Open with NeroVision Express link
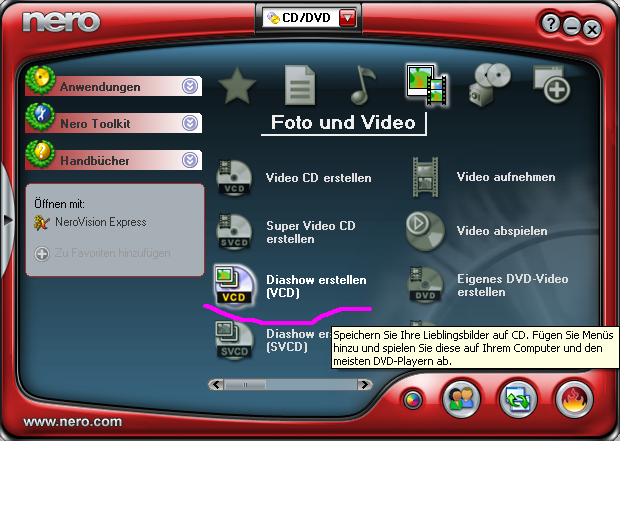640x512 pixels. pos(101,222)
